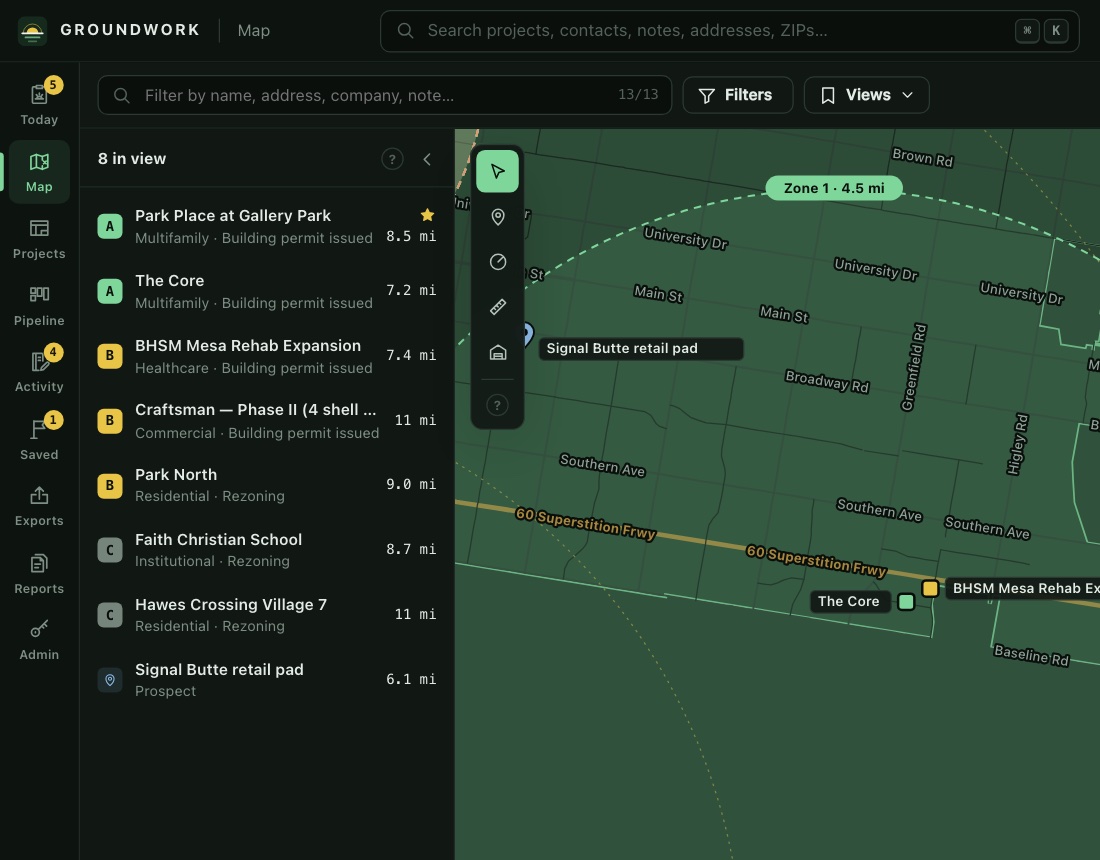Collapse the in-view list panel chevron
Screen dimensions: 1100x860
pos(427,159)
